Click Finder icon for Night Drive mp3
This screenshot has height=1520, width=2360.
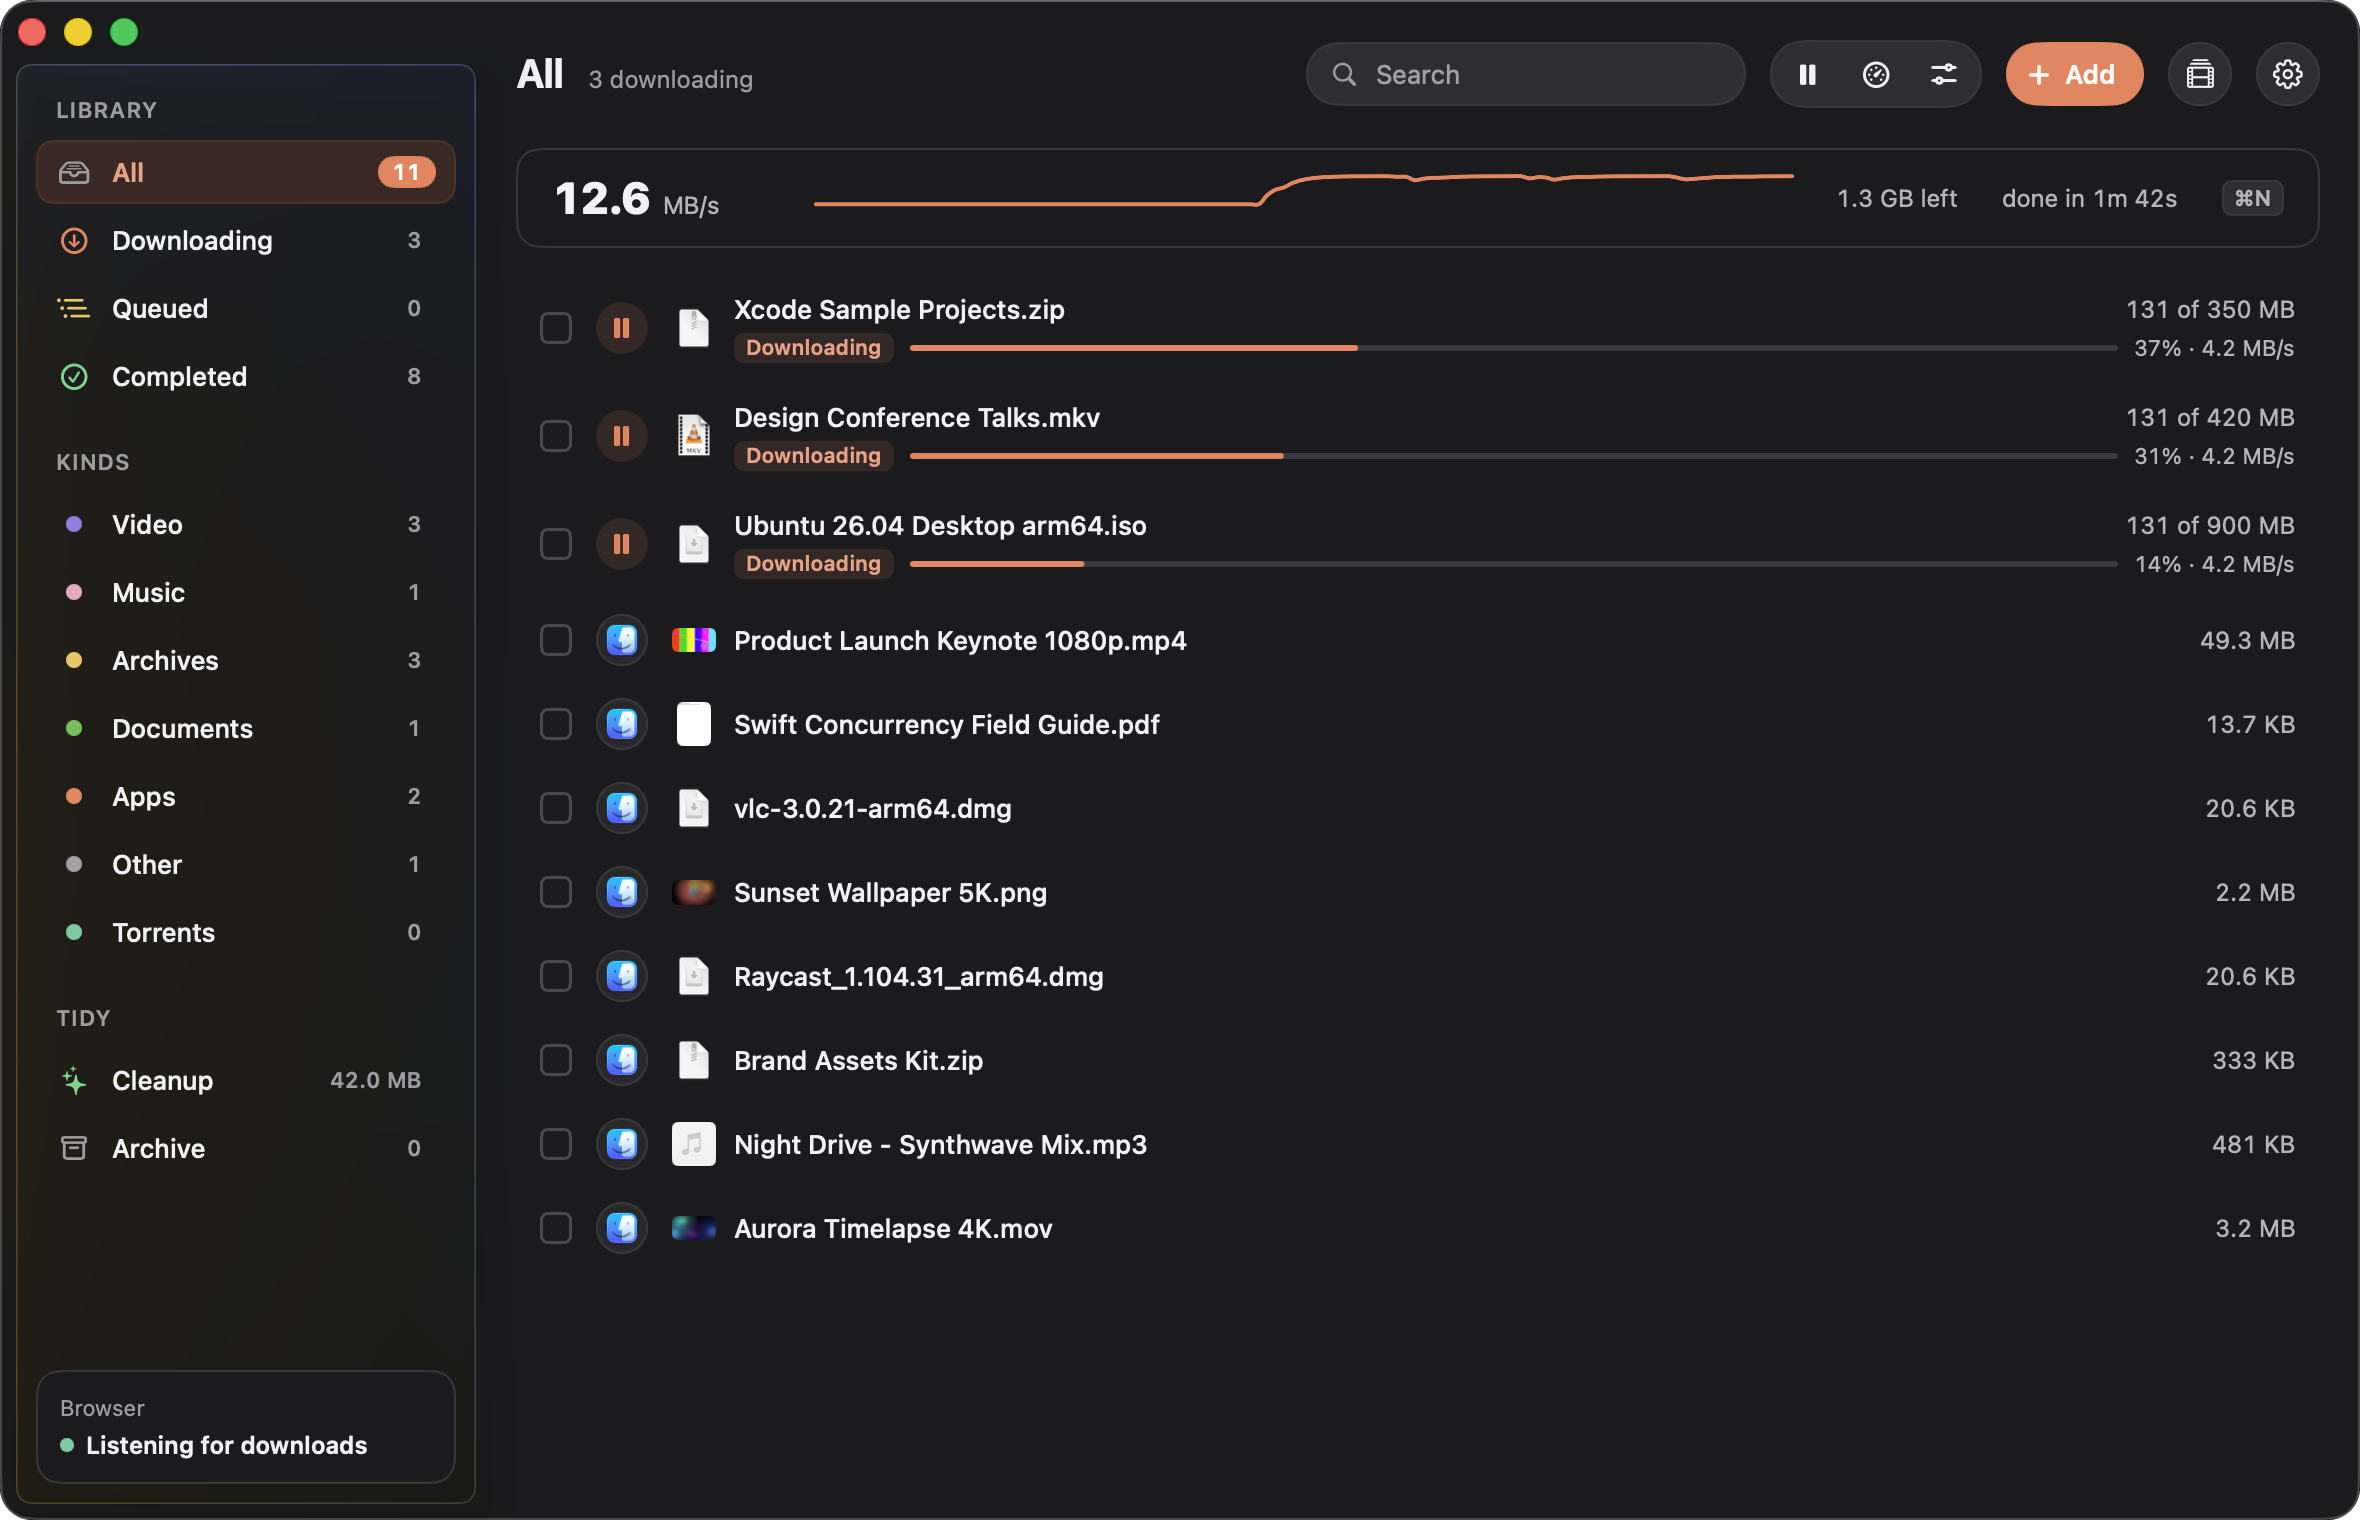point(622,1144)
